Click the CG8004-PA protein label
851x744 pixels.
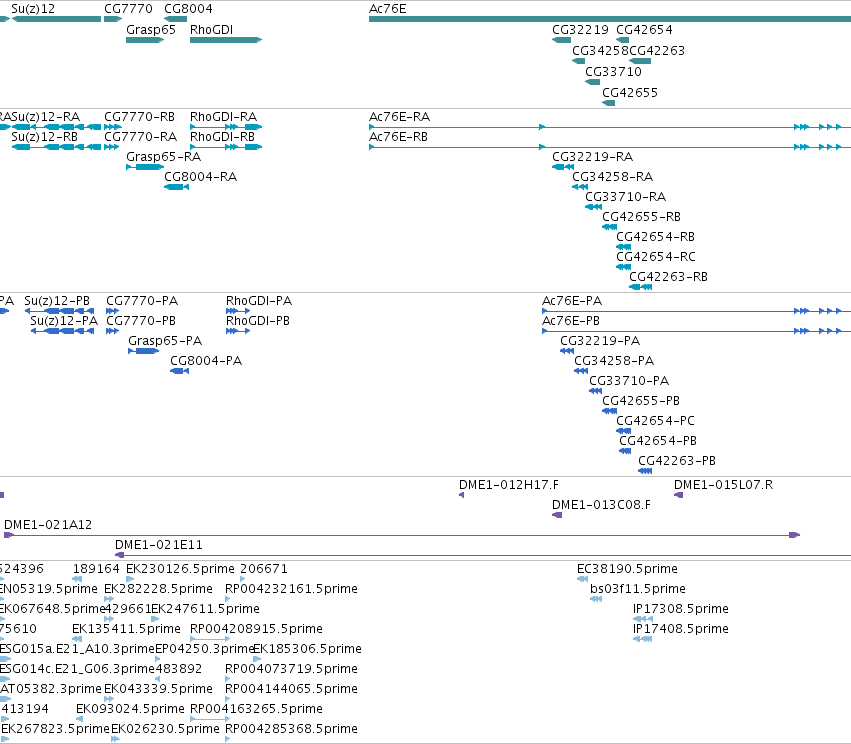[206, 361]
